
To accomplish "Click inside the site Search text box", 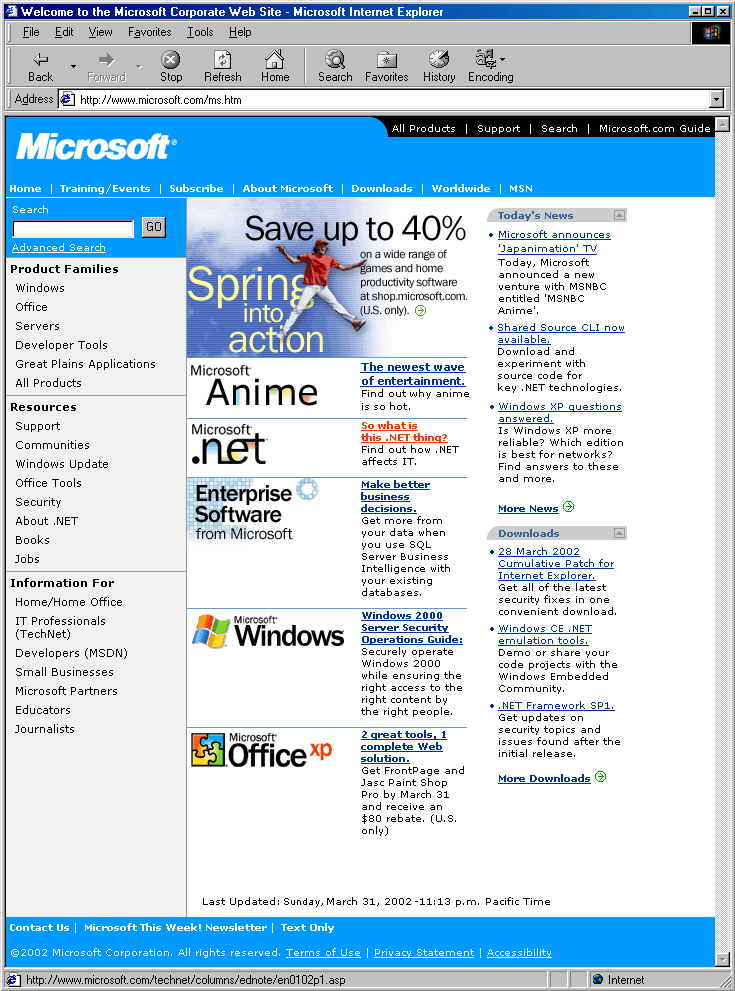I will tap(73, 228).
